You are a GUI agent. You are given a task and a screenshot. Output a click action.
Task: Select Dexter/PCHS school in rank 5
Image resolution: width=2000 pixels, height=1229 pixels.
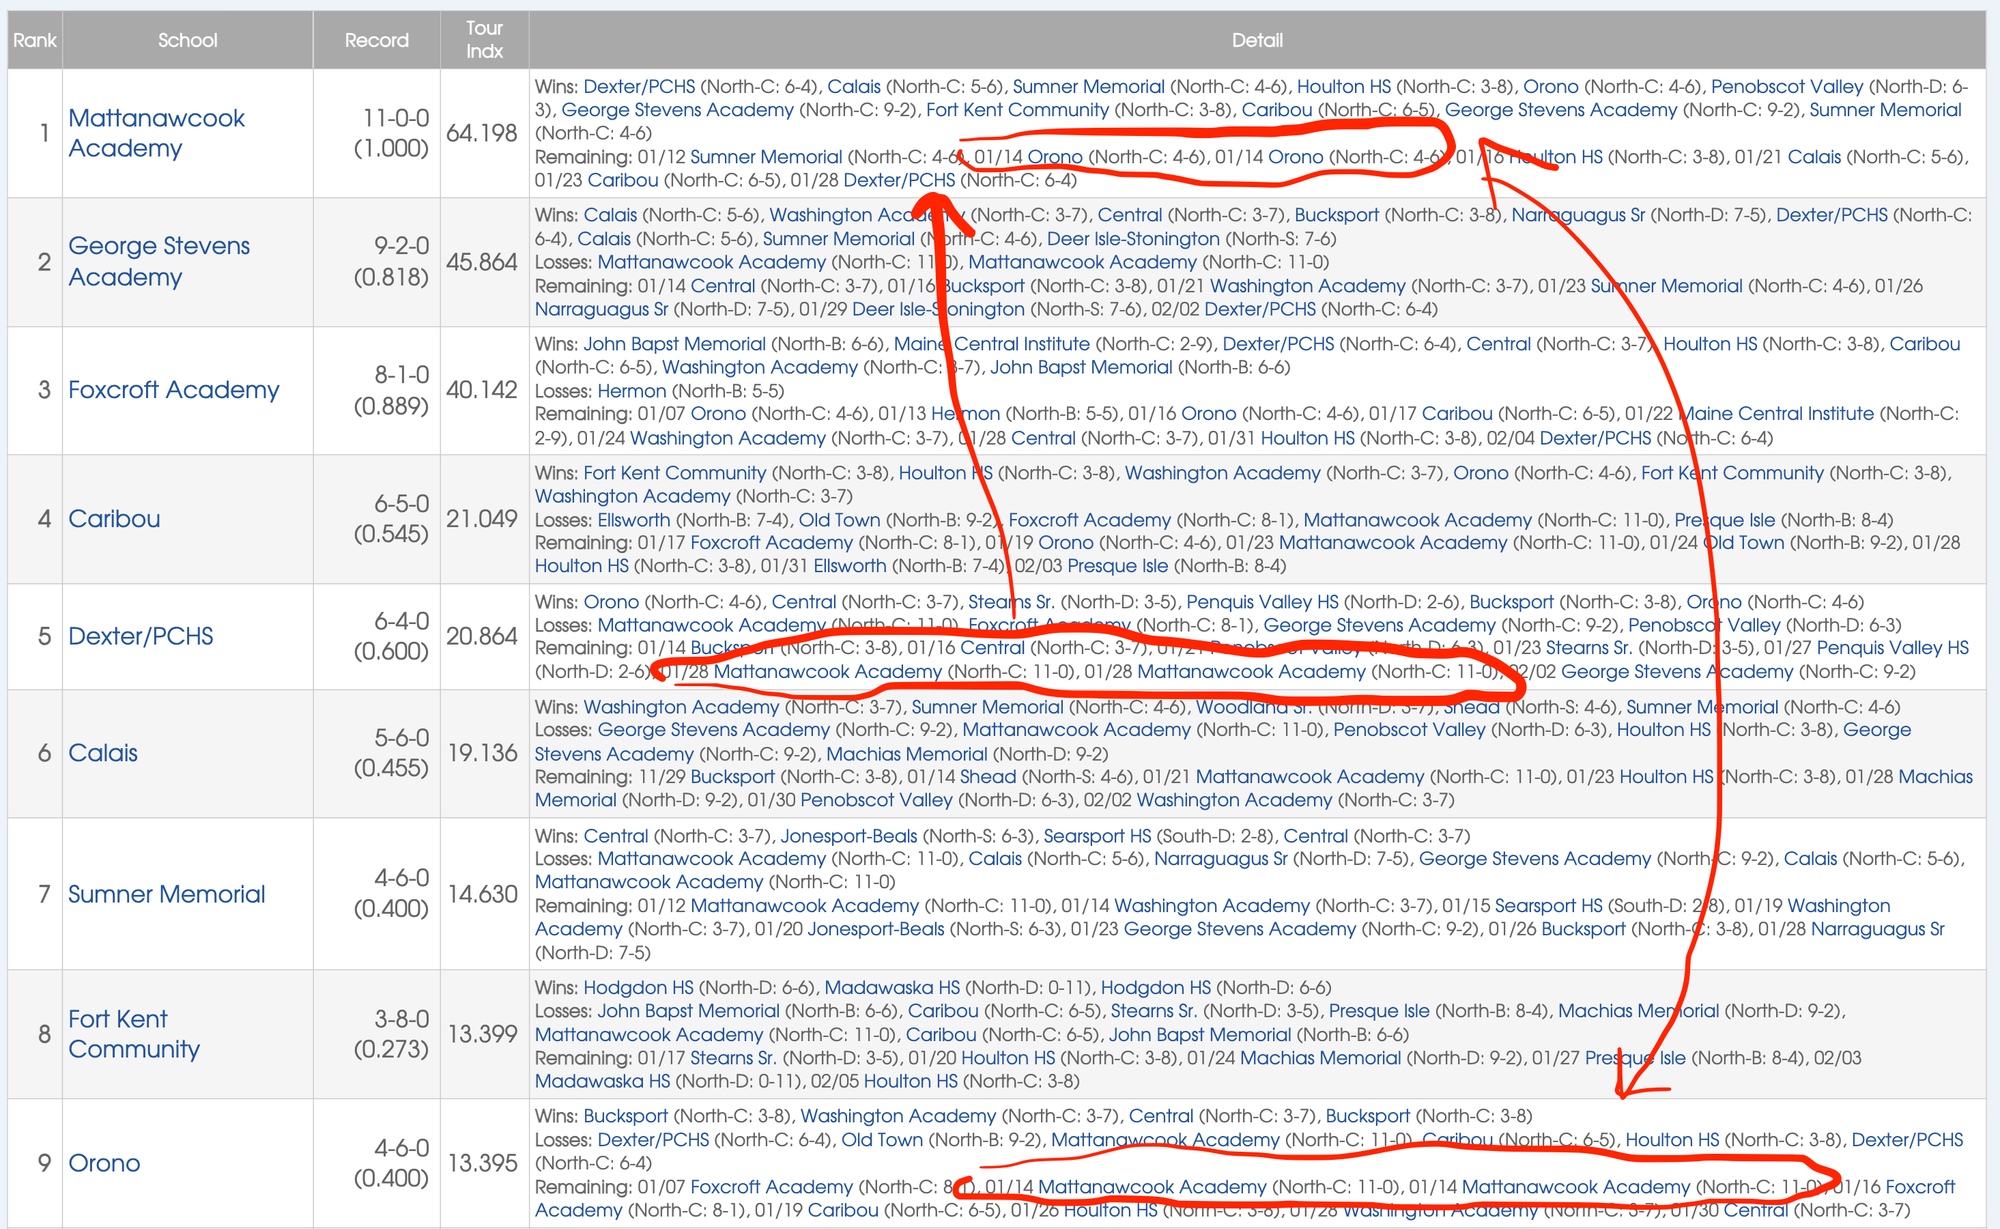[x=140, y=636]
